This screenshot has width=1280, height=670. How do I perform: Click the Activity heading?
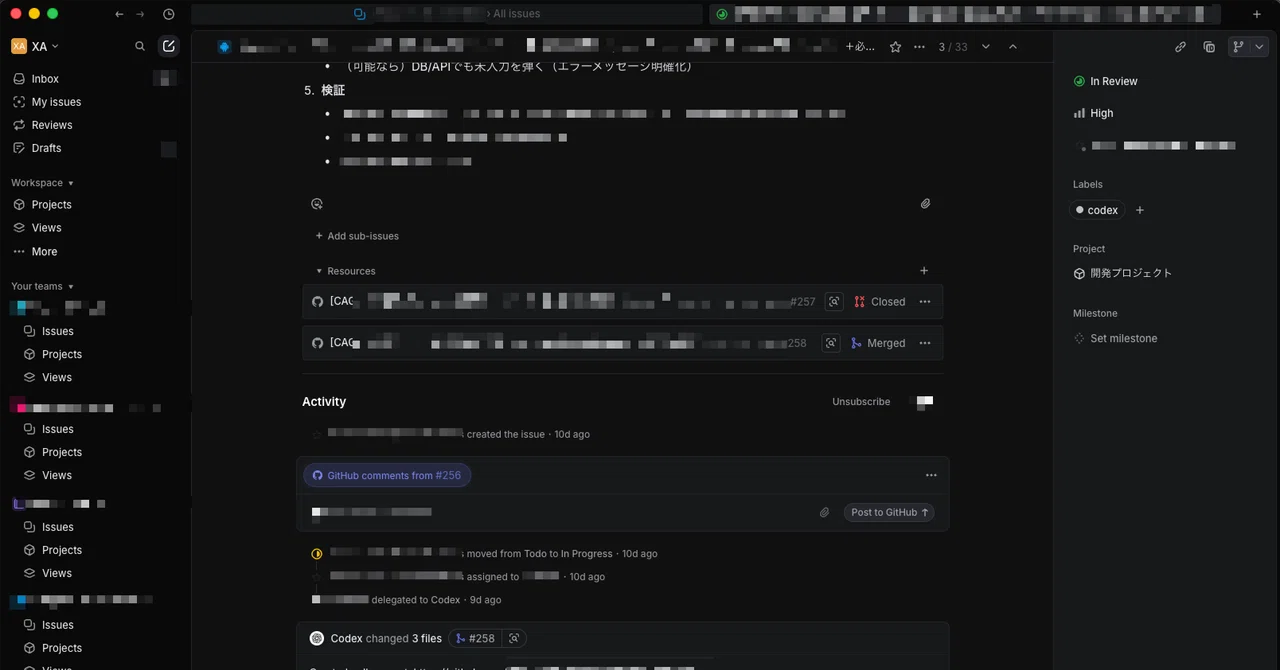click(x=324, y=402)
